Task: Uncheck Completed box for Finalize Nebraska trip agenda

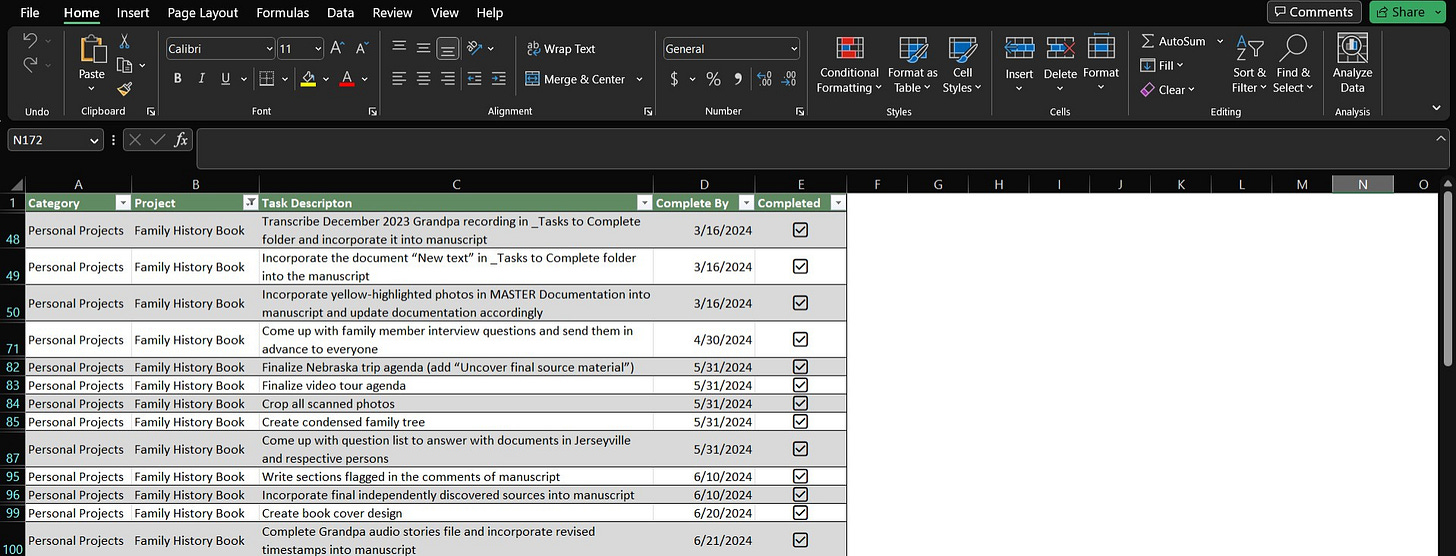Action: (800, 367)
